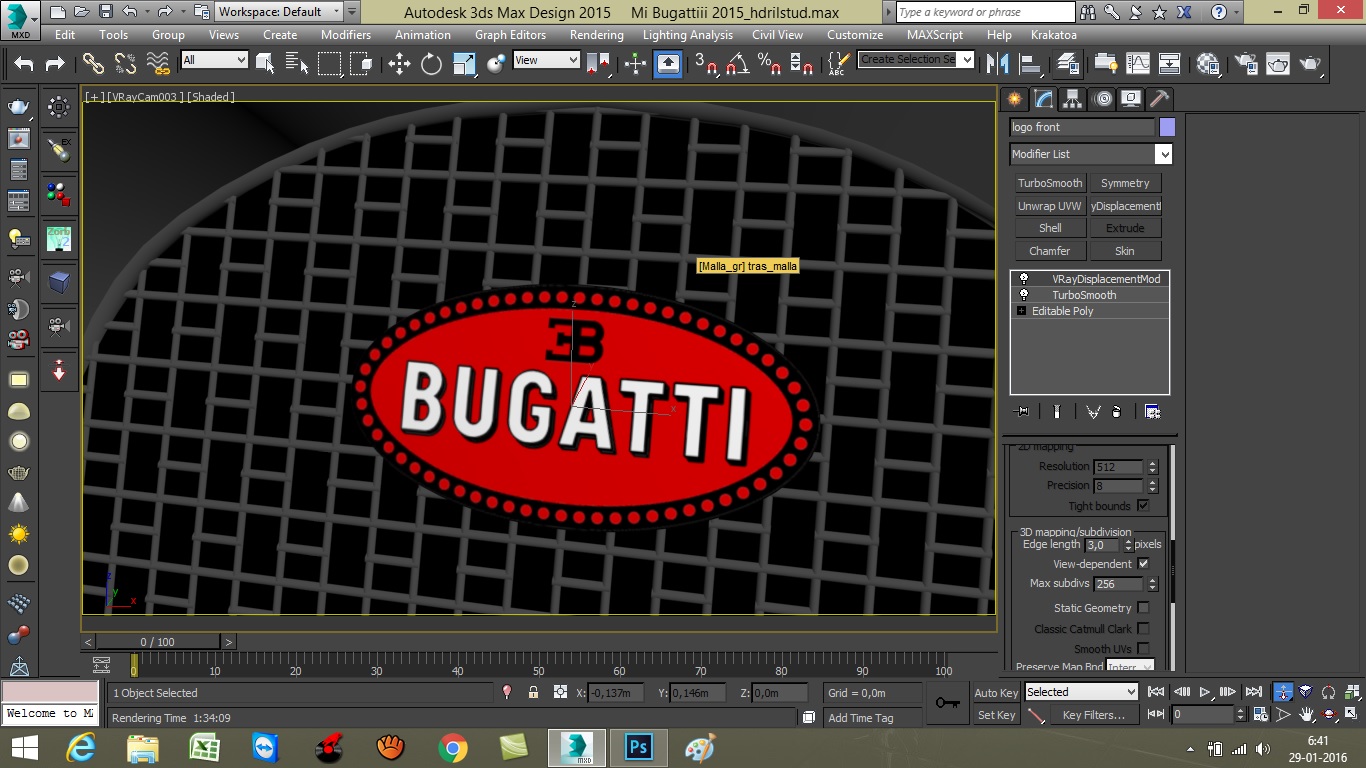Viewport: 1366px width, 768px height.
Task: Open the Modifier List dropdown
Action: click(x=1090, y=154)
